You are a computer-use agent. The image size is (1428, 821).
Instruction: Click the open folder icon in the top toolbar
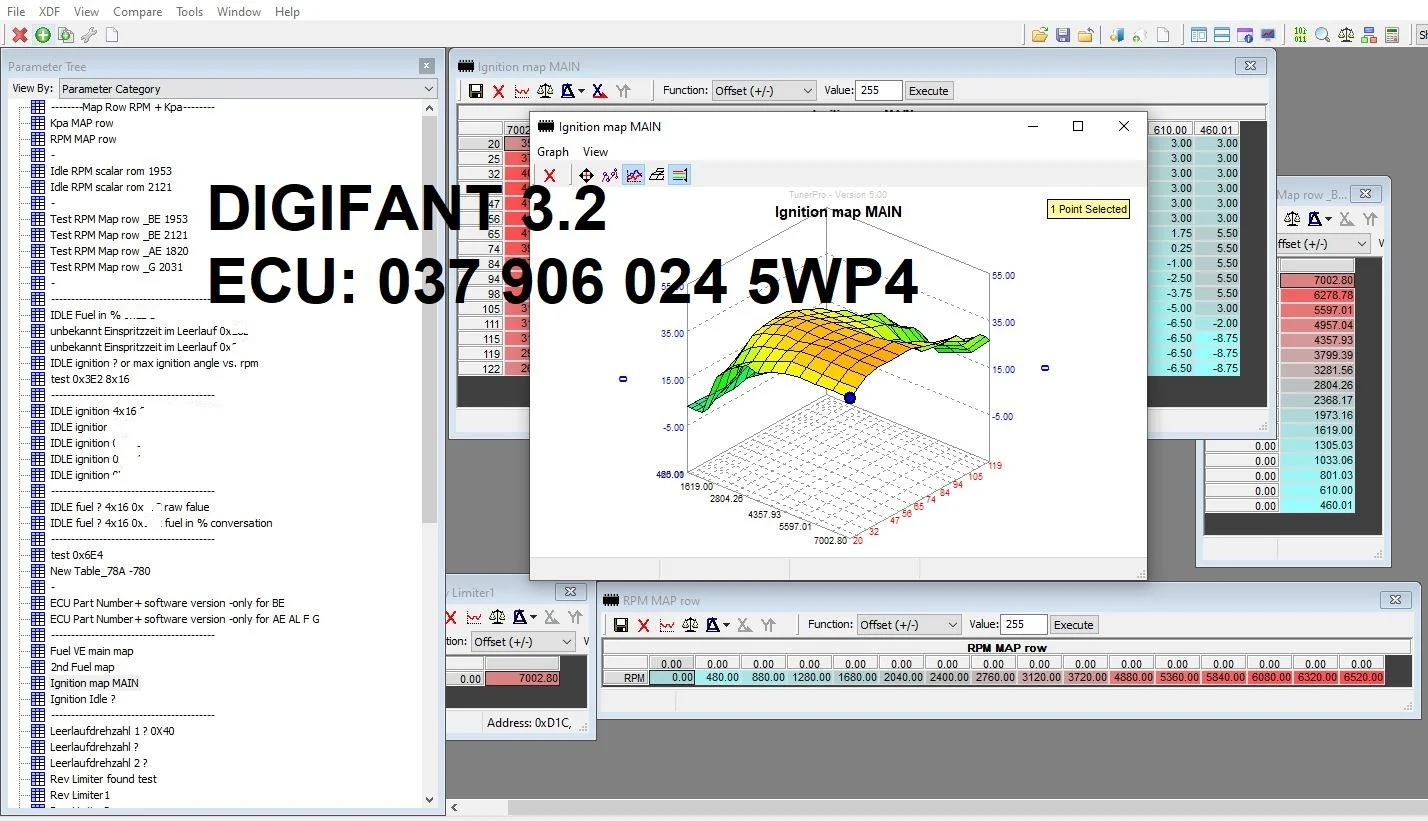(x=1040, y=35)
